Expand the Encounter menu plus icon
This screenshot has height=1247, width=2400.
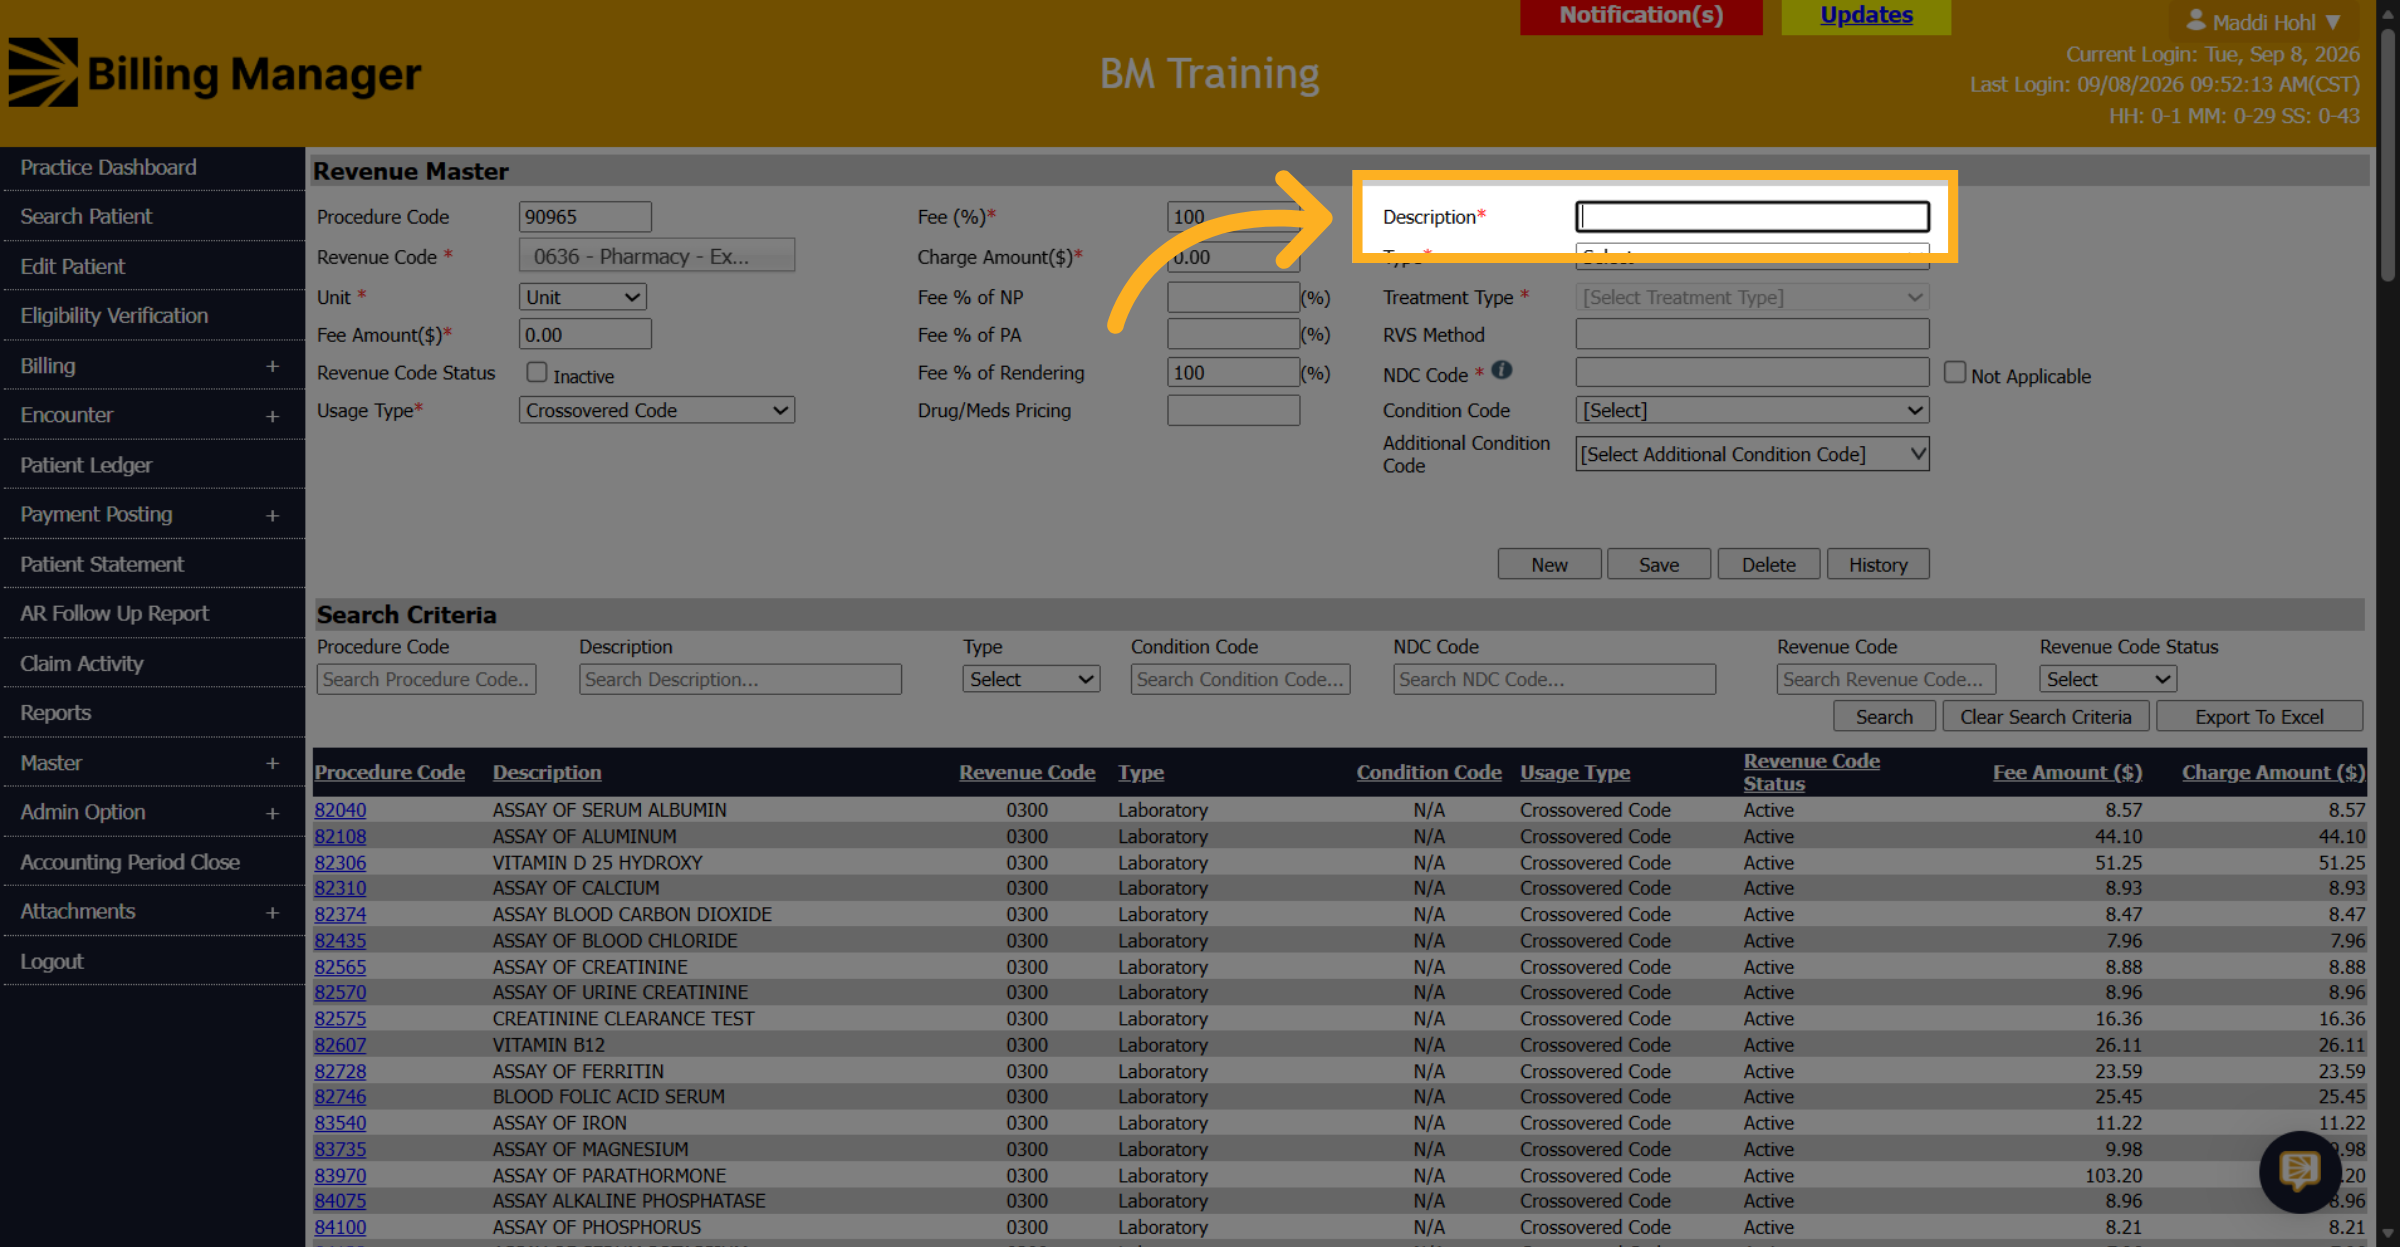(272, 416)
